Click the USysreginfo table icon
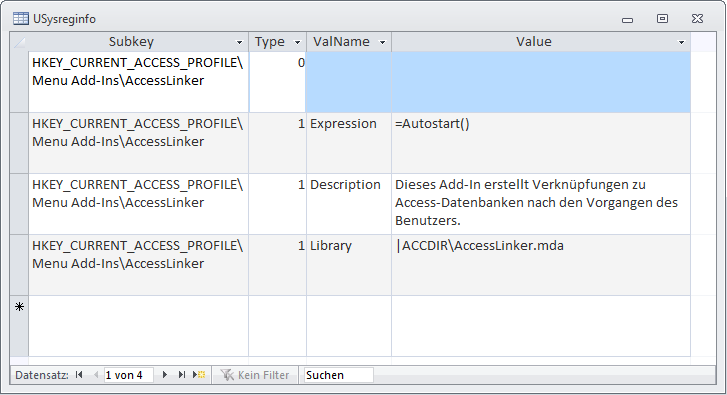727x395 pixels. click(21, 19)
